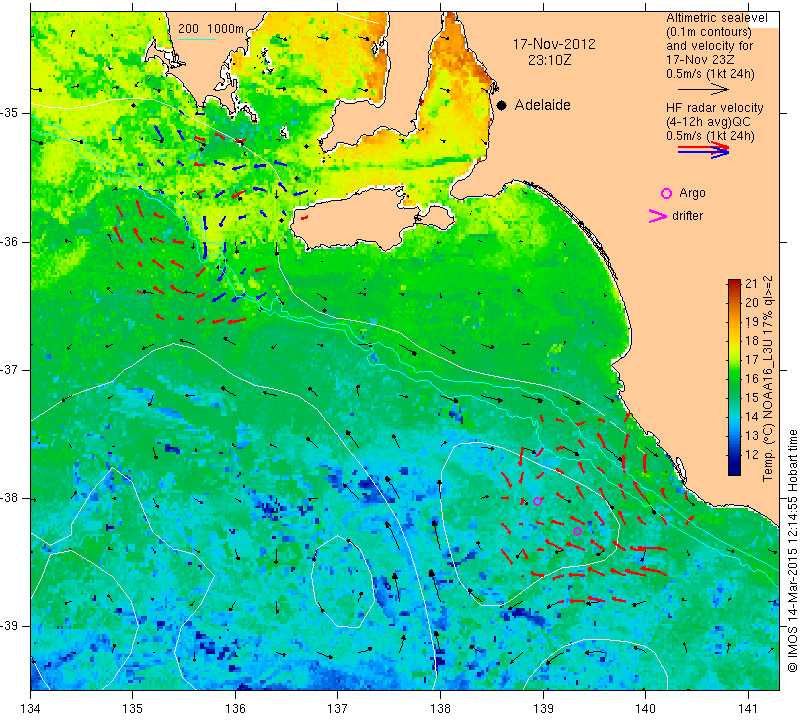The image size is (800, 720).
Task: Click the colorbar value 18
Action: [x=752, y=340]
